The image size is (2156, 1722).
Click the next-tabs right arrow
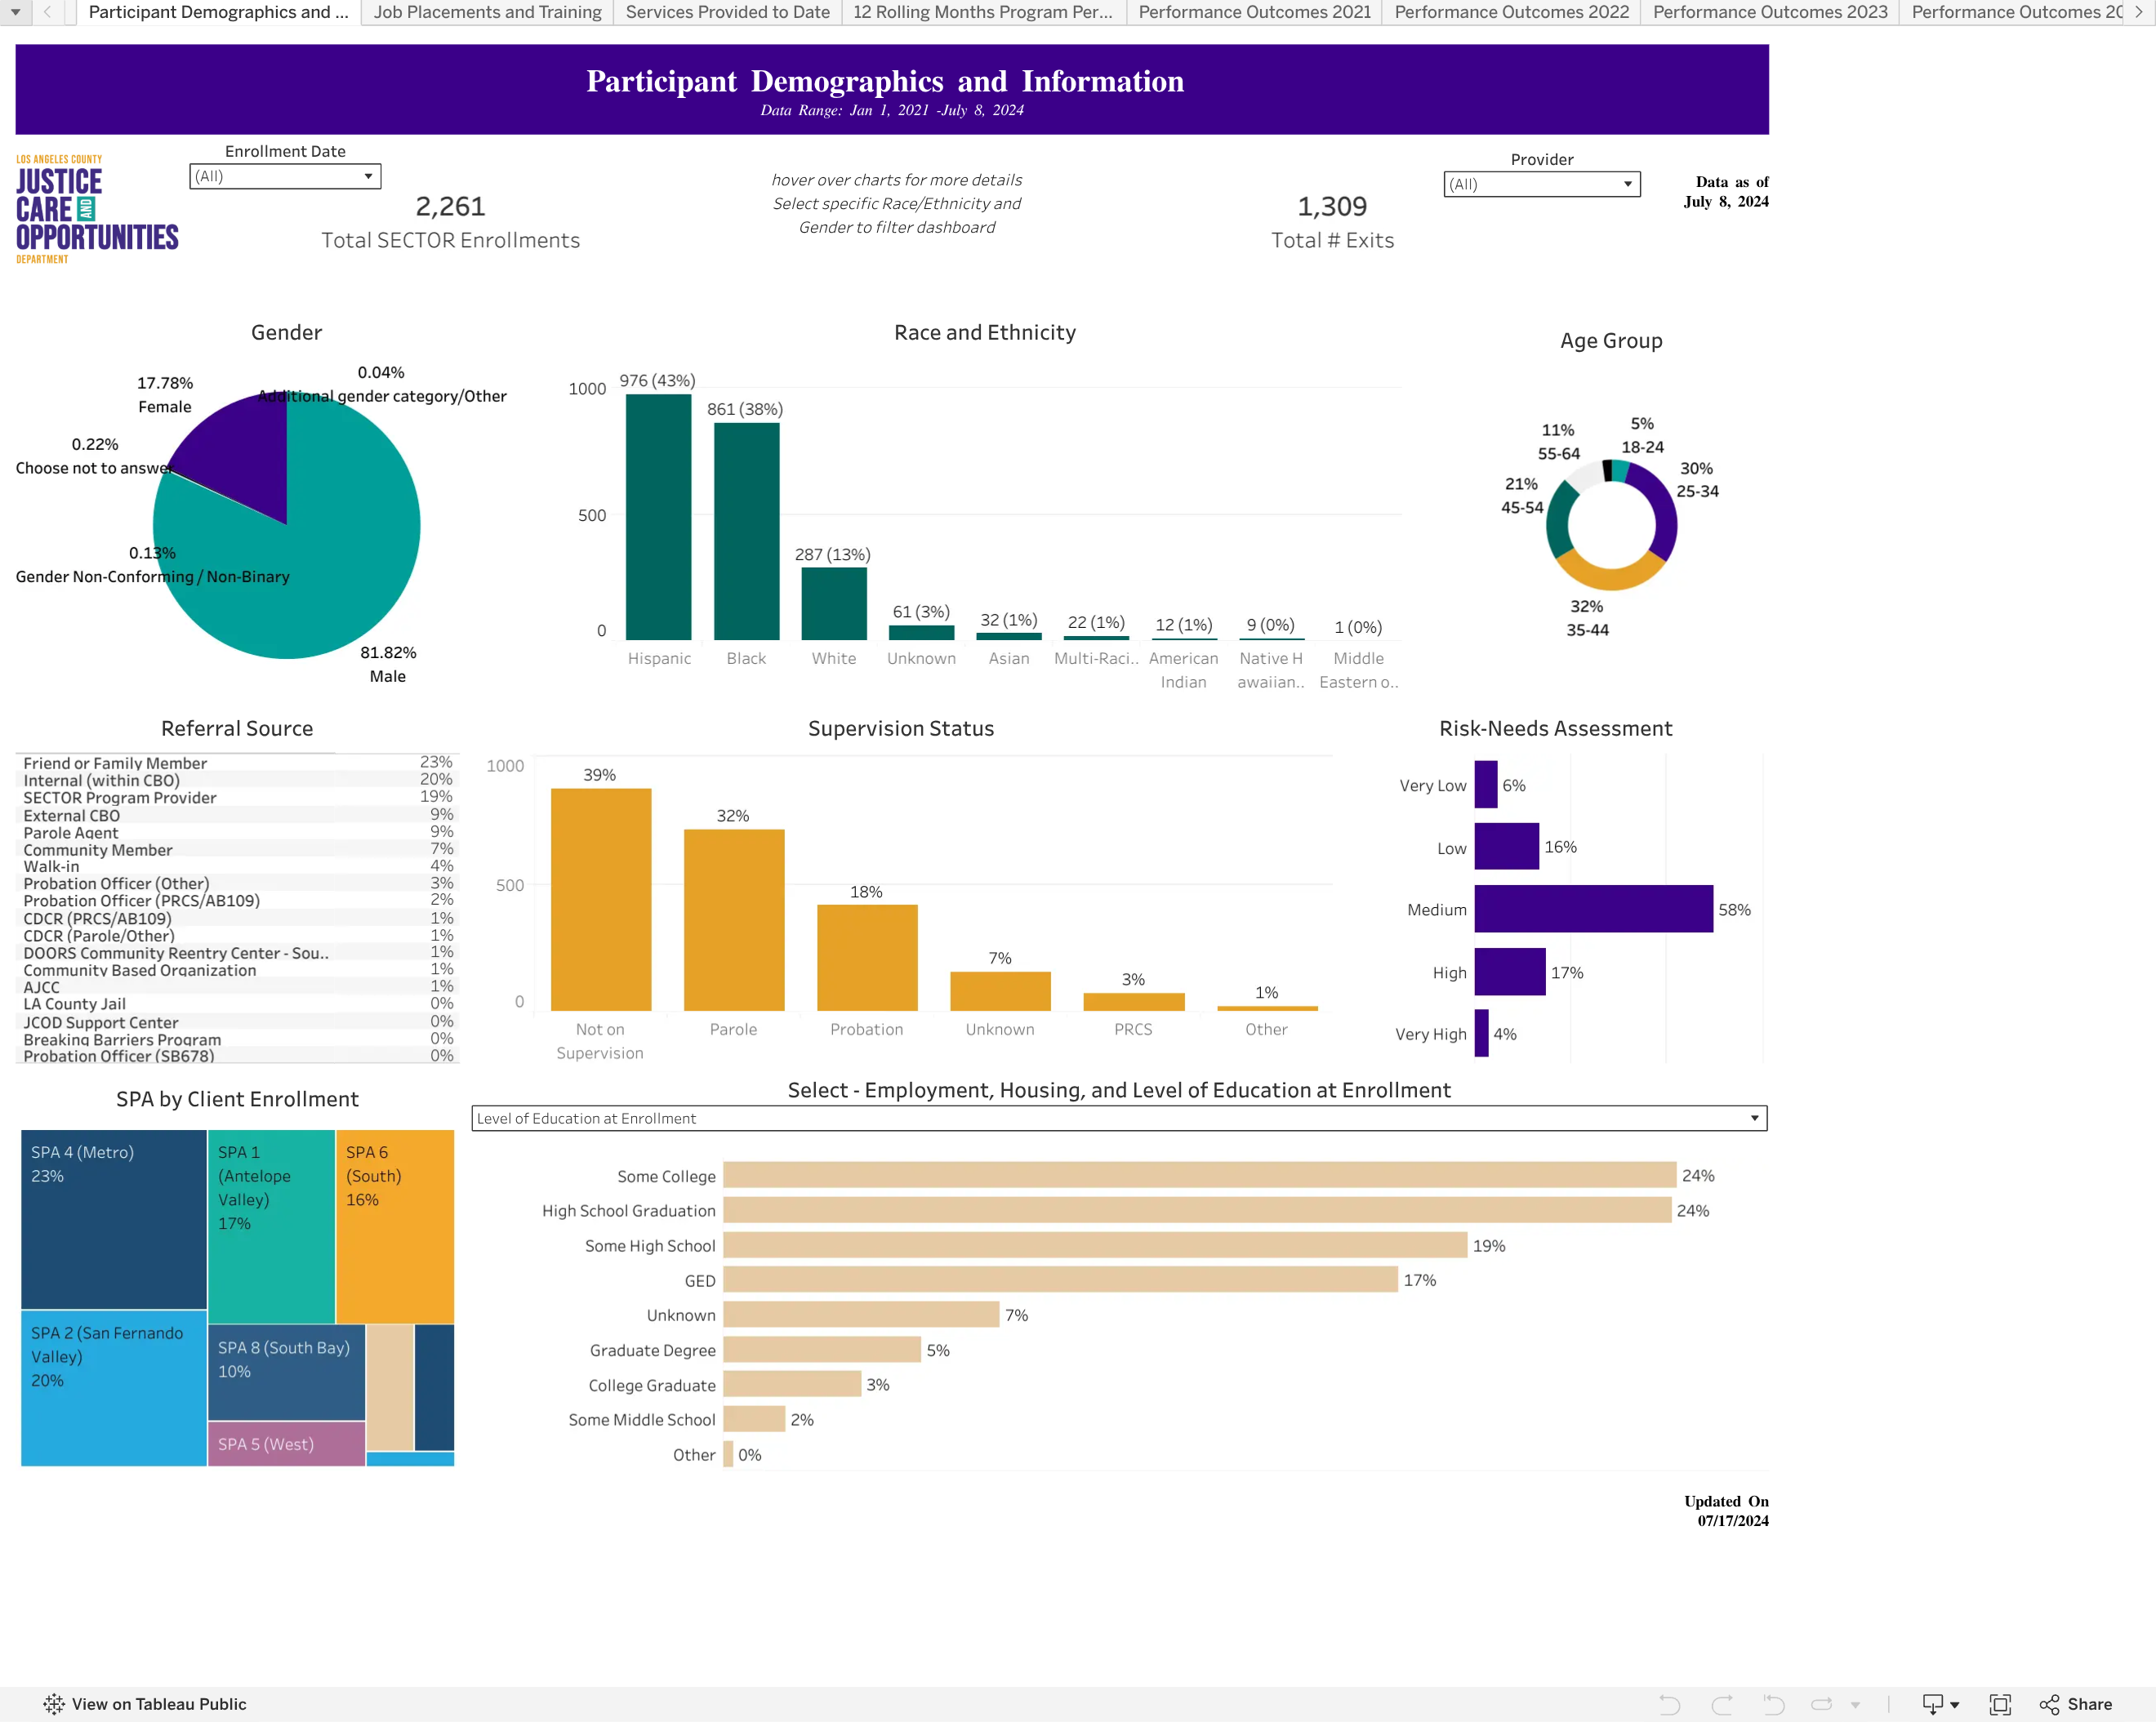[2139, 12]
